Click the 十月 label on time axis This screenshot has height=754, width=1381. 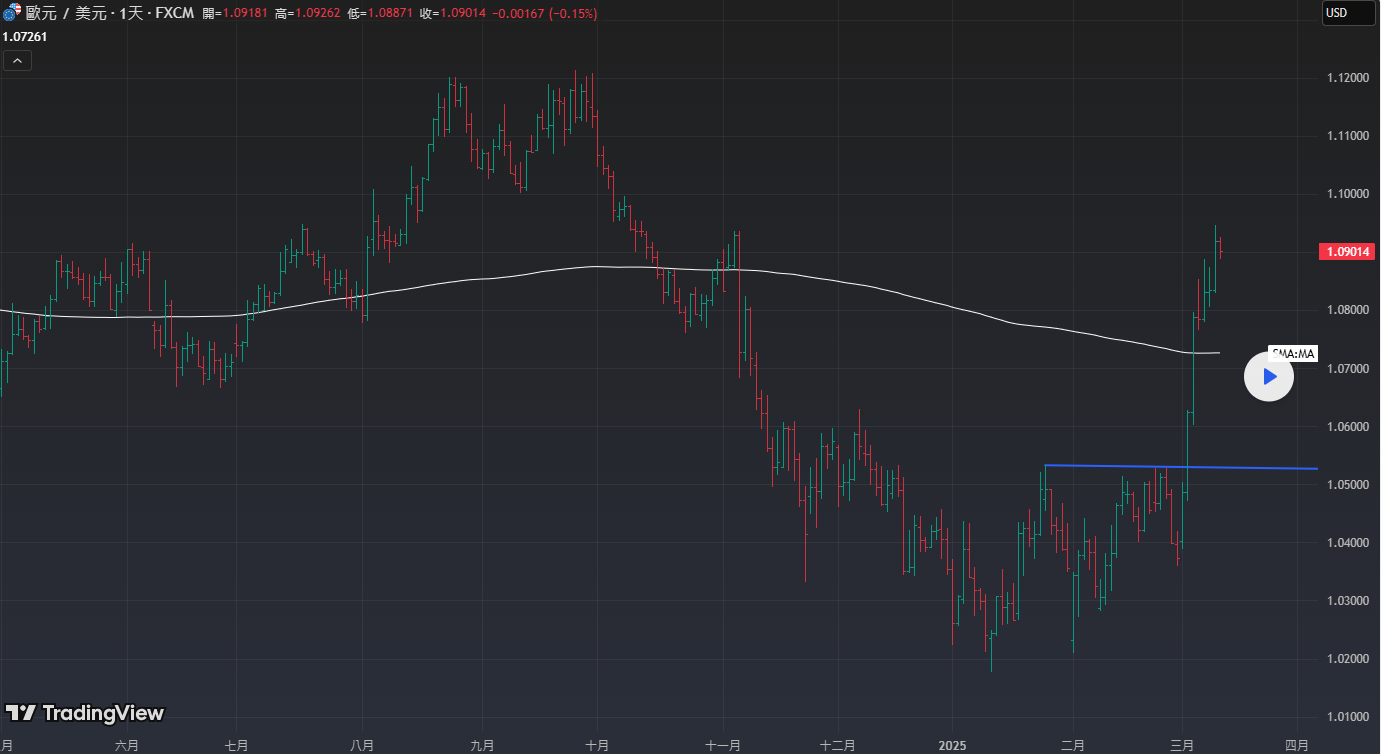point(597,745)
